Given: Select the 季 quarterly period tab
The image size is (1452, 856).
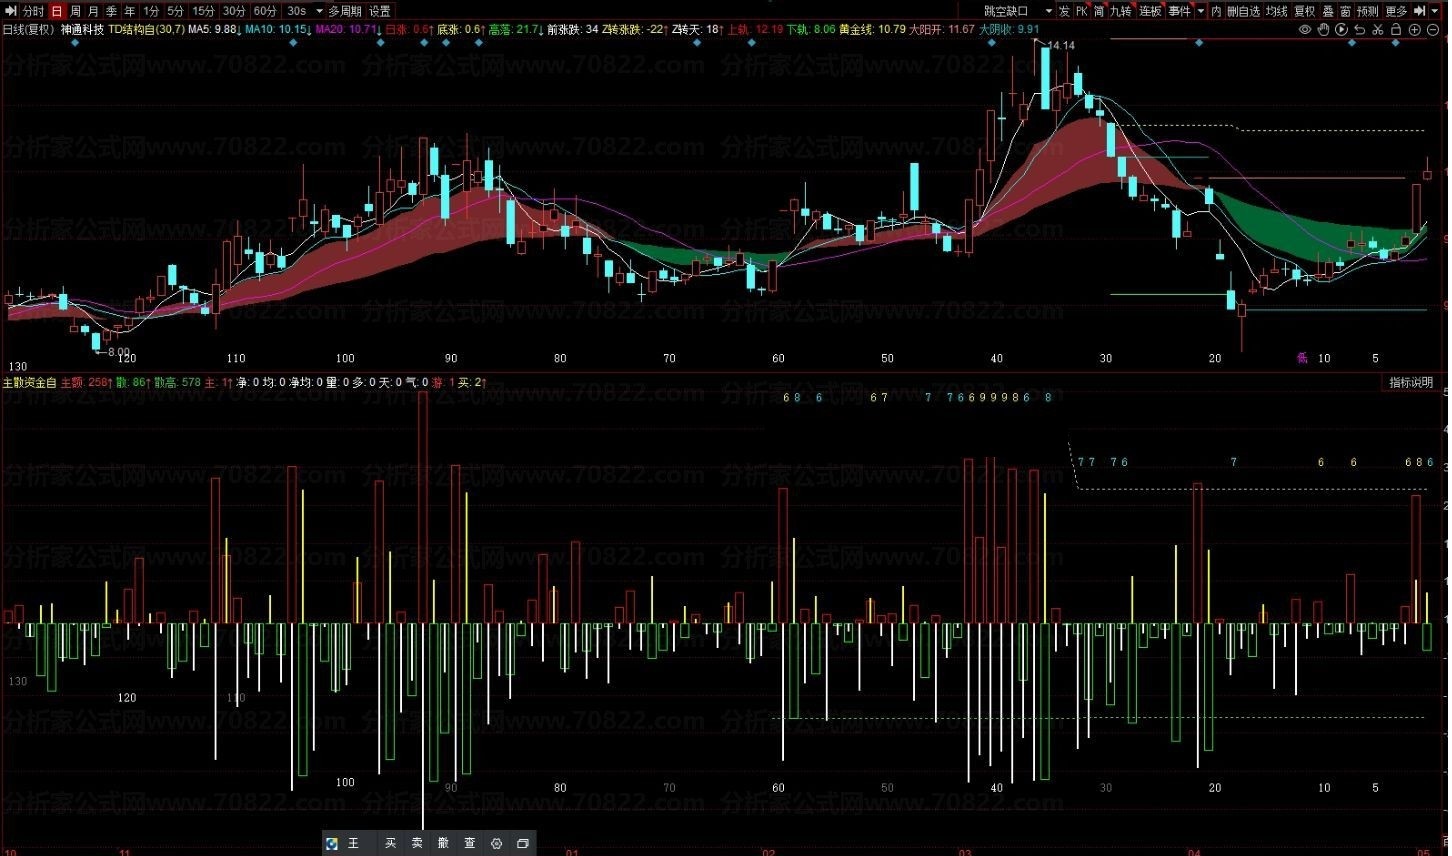Looking at the screenshot, I should pyautogui.click(x=111, y=11).
